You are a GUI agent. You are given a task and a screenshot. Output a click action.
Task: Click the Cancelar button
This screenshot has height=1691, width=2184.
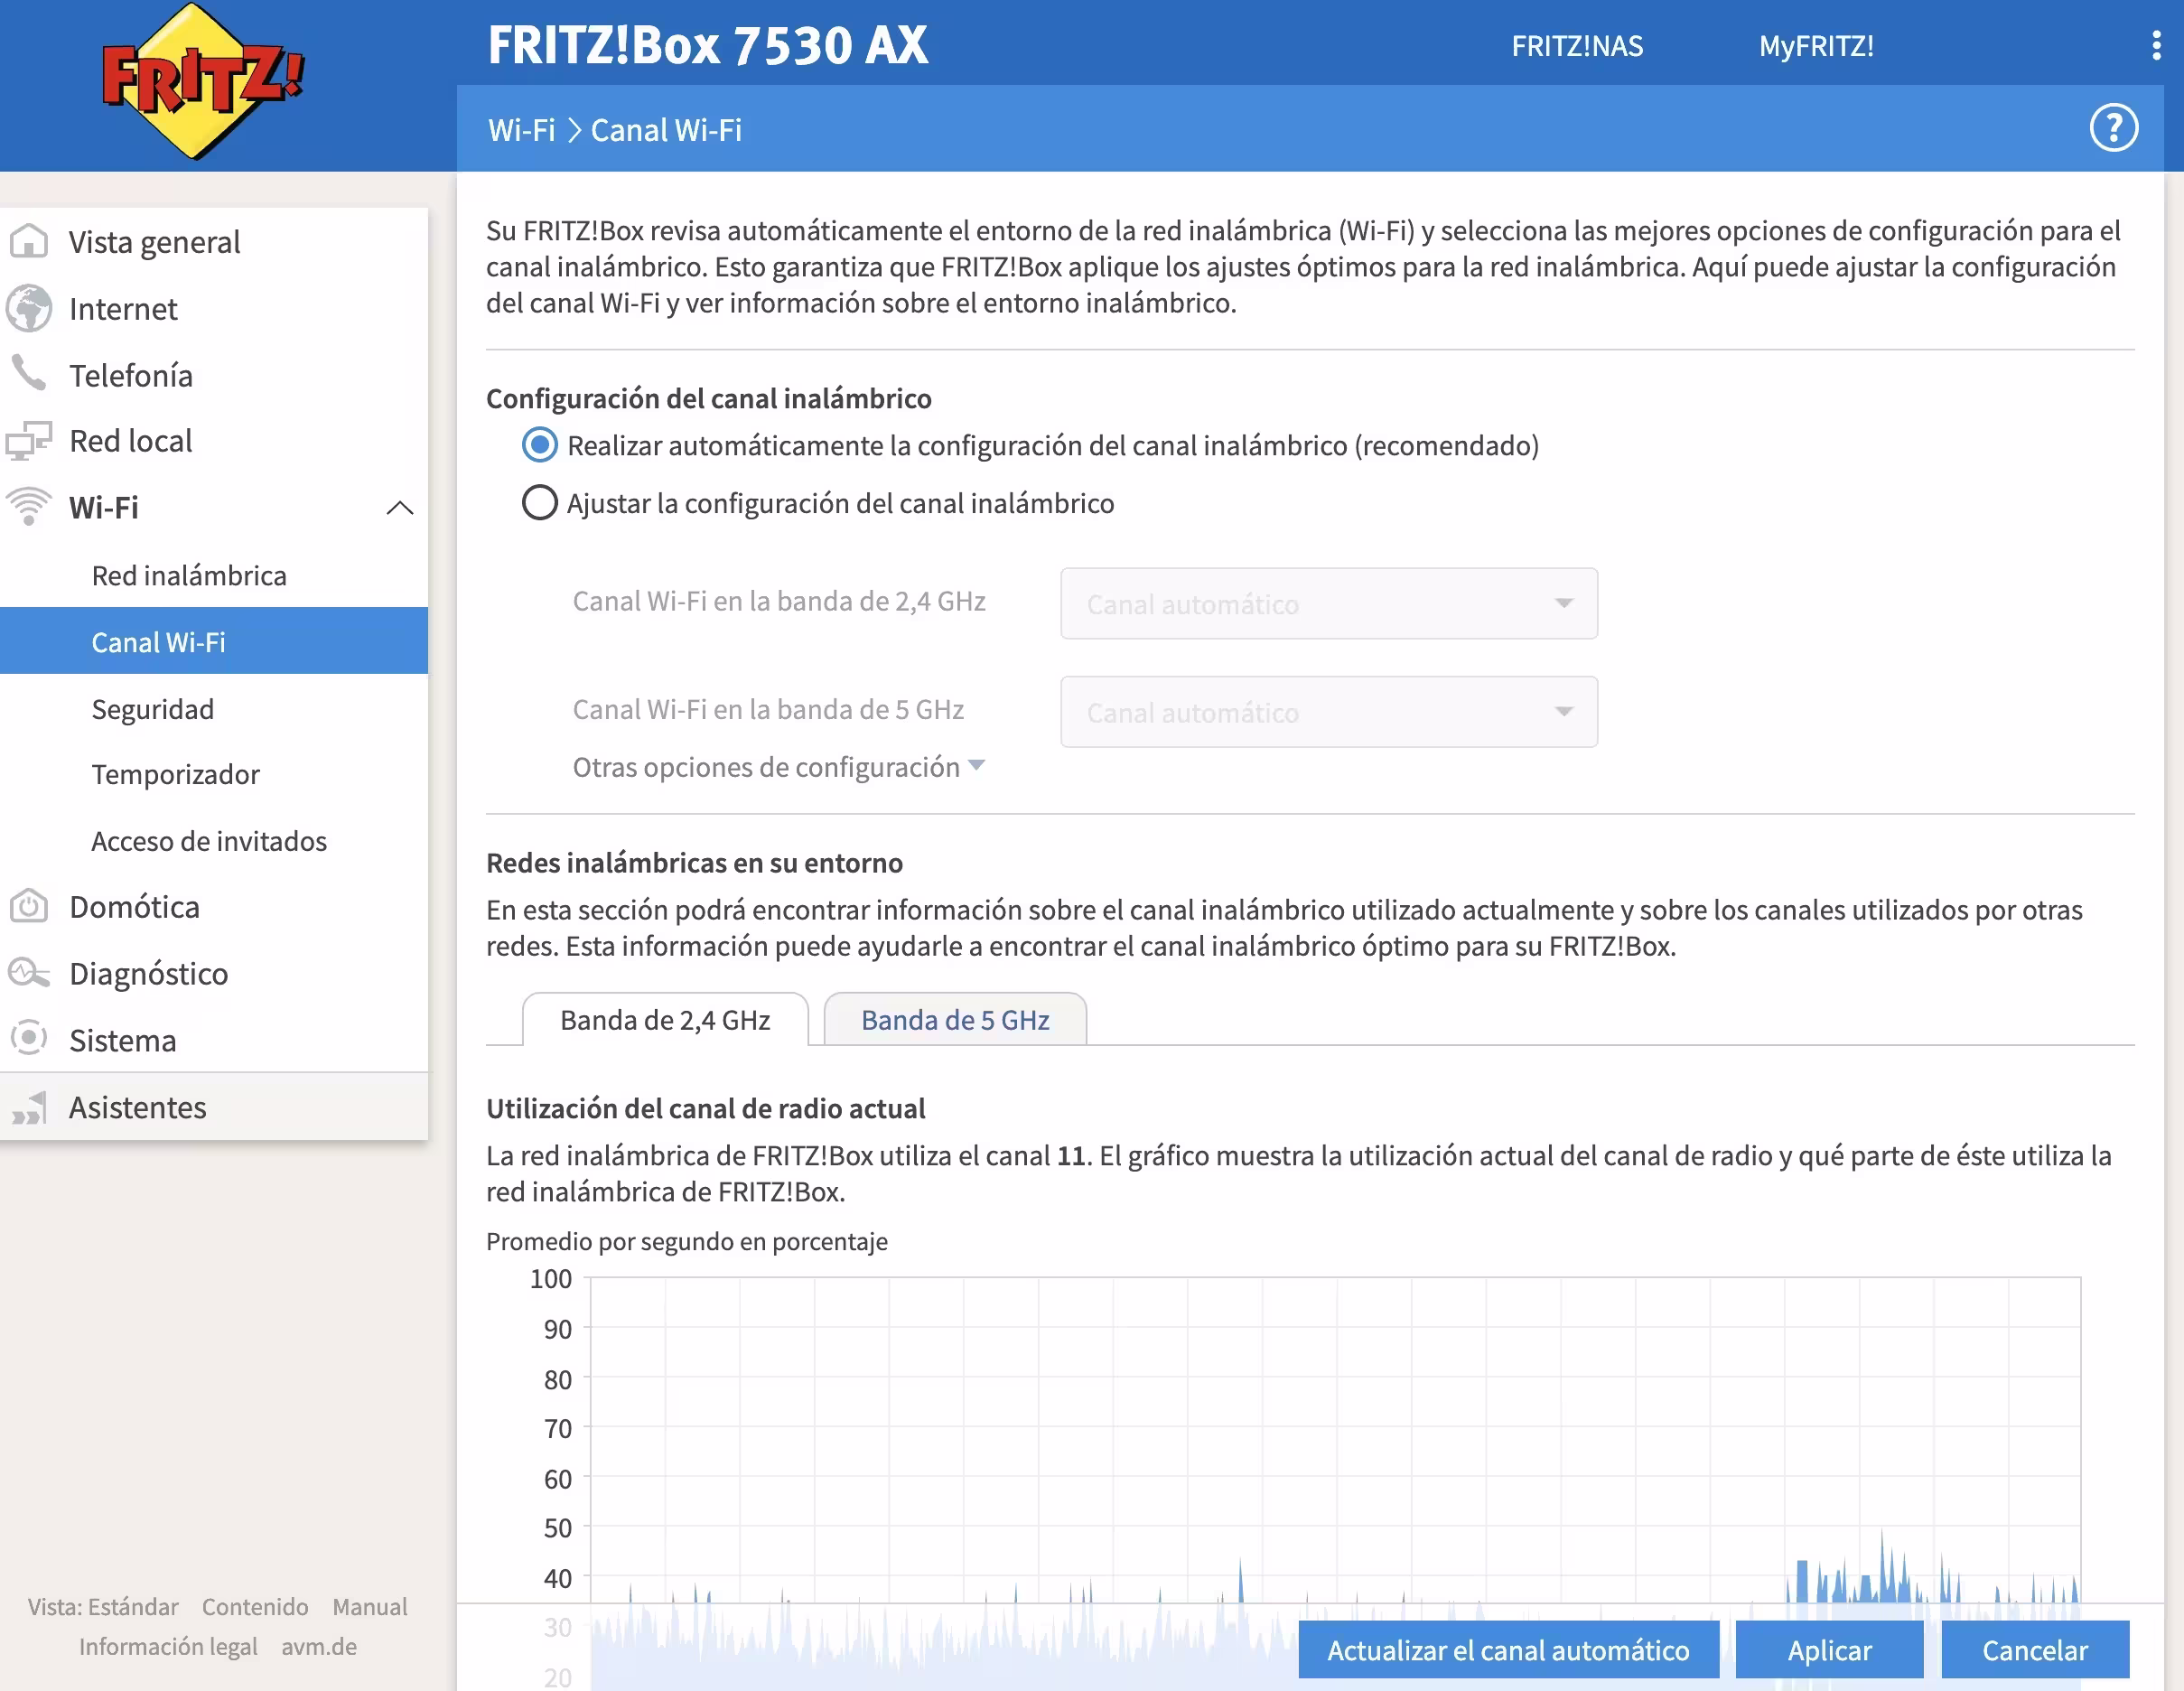[x=2034, y=1650]
